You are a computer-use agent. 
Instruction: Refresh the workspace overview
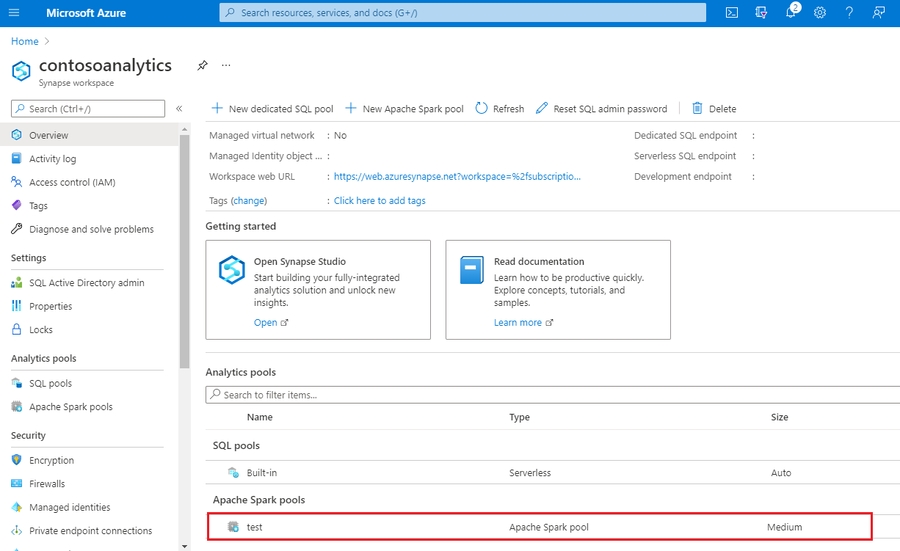[x=499, y=108]
